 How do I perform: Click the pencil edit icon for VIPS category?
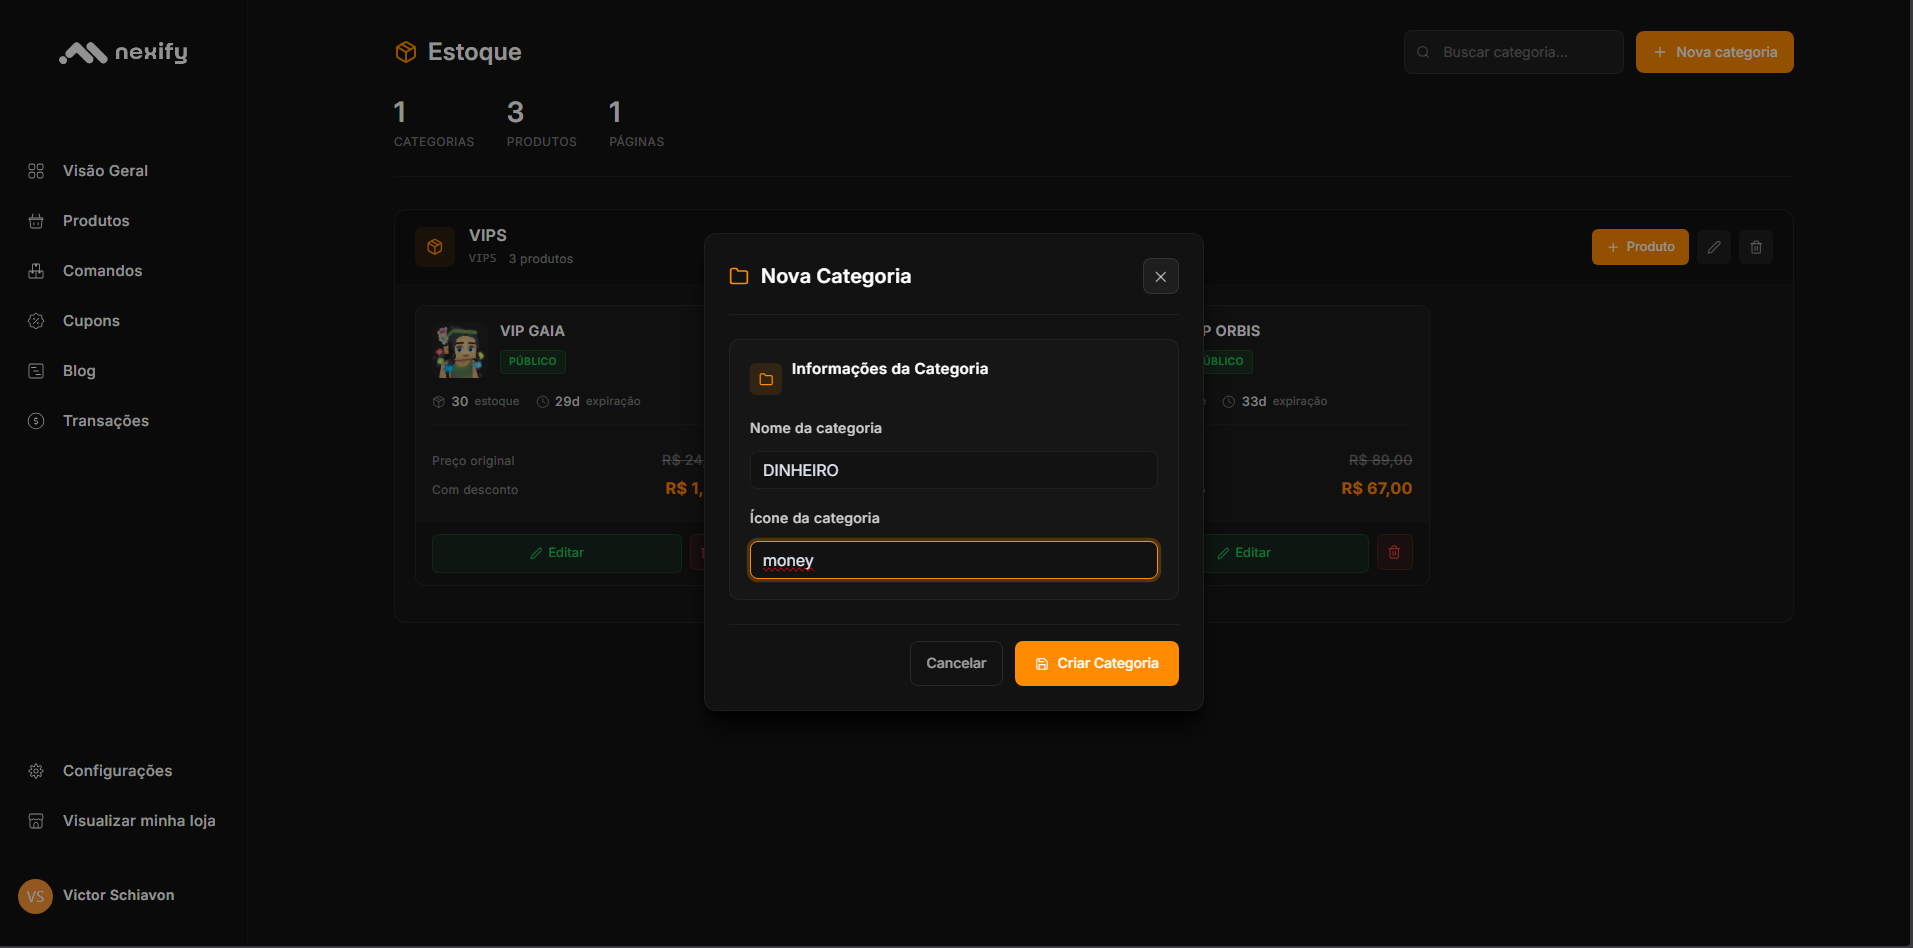pos(1714,247)
